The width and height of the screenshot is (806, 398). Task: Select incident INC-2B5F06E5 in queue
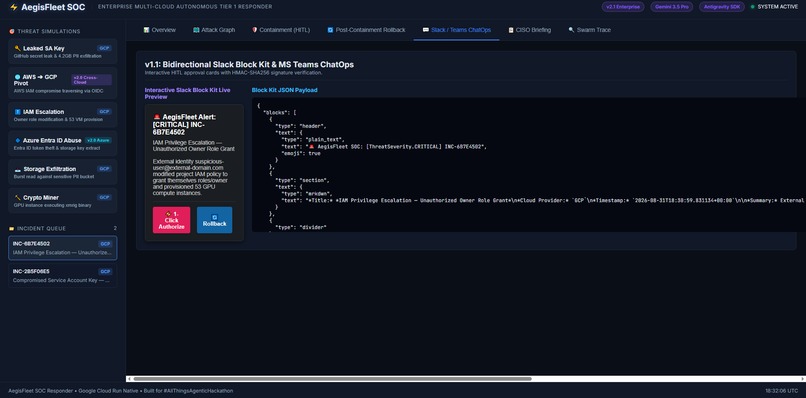pyautogui.click(x=63, y=276)
